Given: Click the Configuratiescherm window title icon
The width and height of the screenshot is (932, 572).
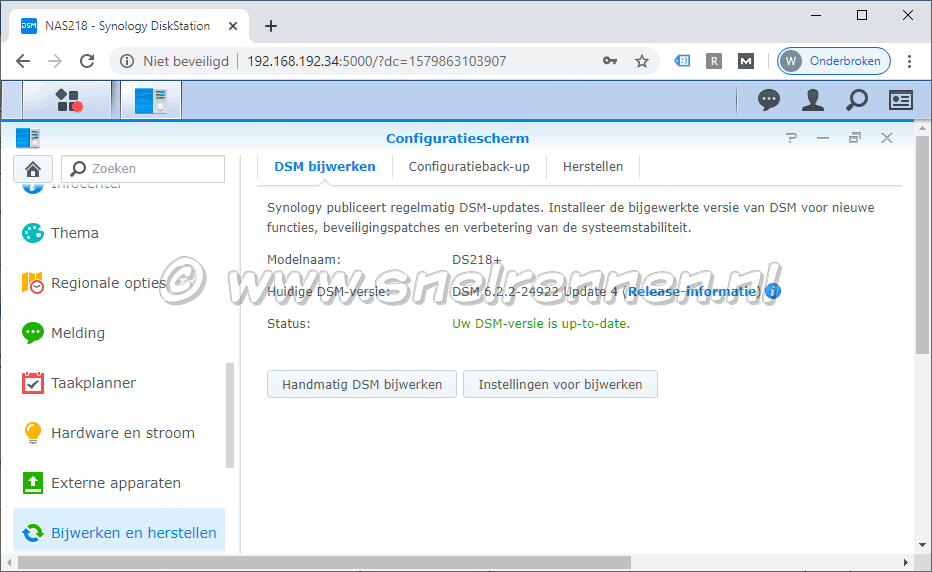Looking at the screenshot, I should click(x=28, y=138).
